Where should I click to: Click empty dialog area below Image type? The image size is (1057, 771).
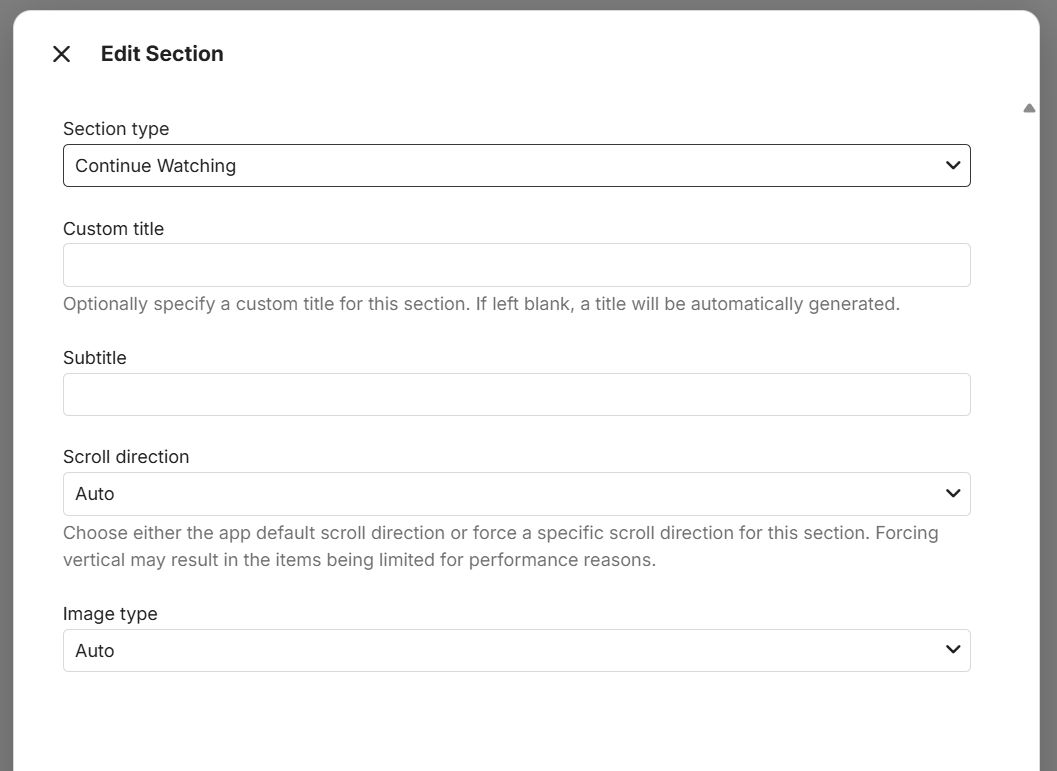(x=516, y=725)
